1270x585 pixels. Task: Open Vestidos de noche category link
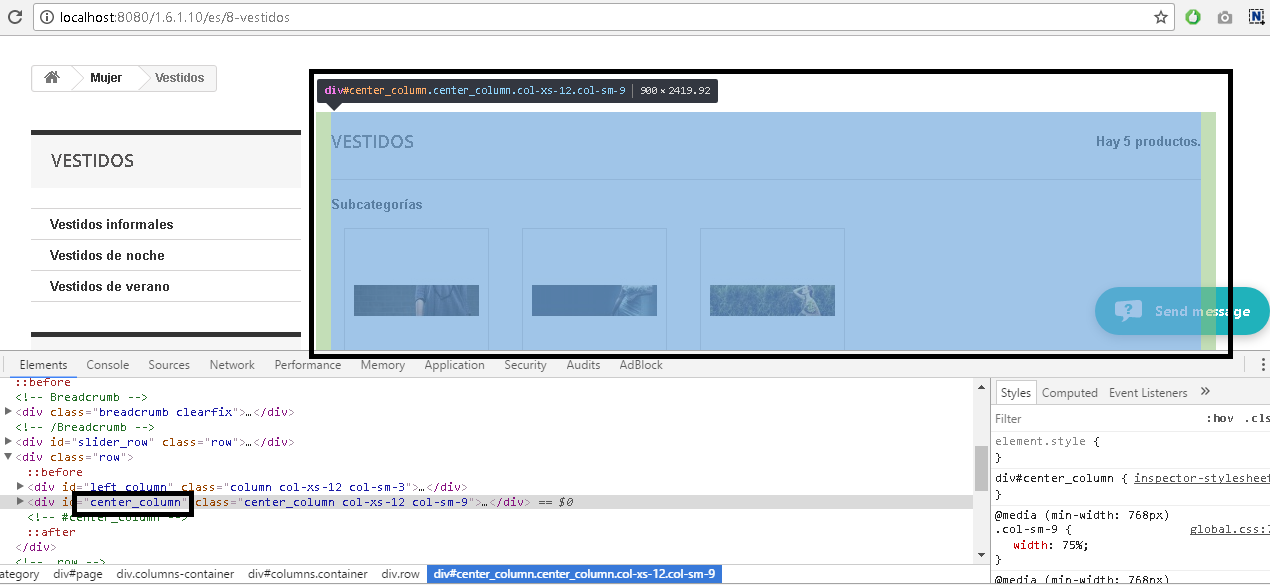(x=107, y=256)
